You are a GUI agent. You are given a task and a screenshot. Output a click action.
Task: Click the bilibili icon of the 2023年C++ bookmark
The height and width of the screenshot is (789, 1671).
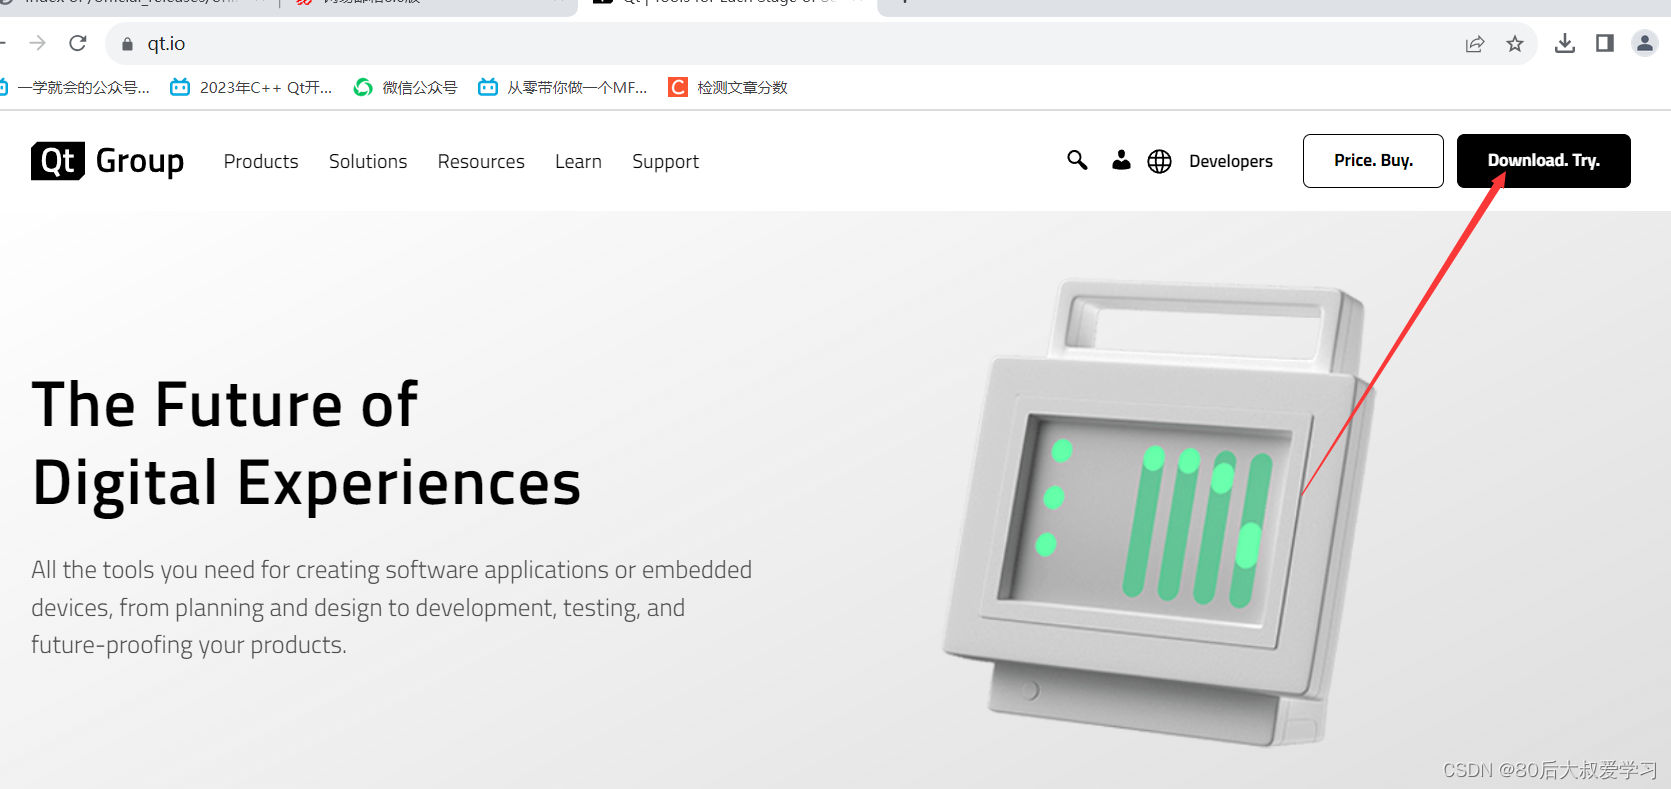(x=180, y=87)
